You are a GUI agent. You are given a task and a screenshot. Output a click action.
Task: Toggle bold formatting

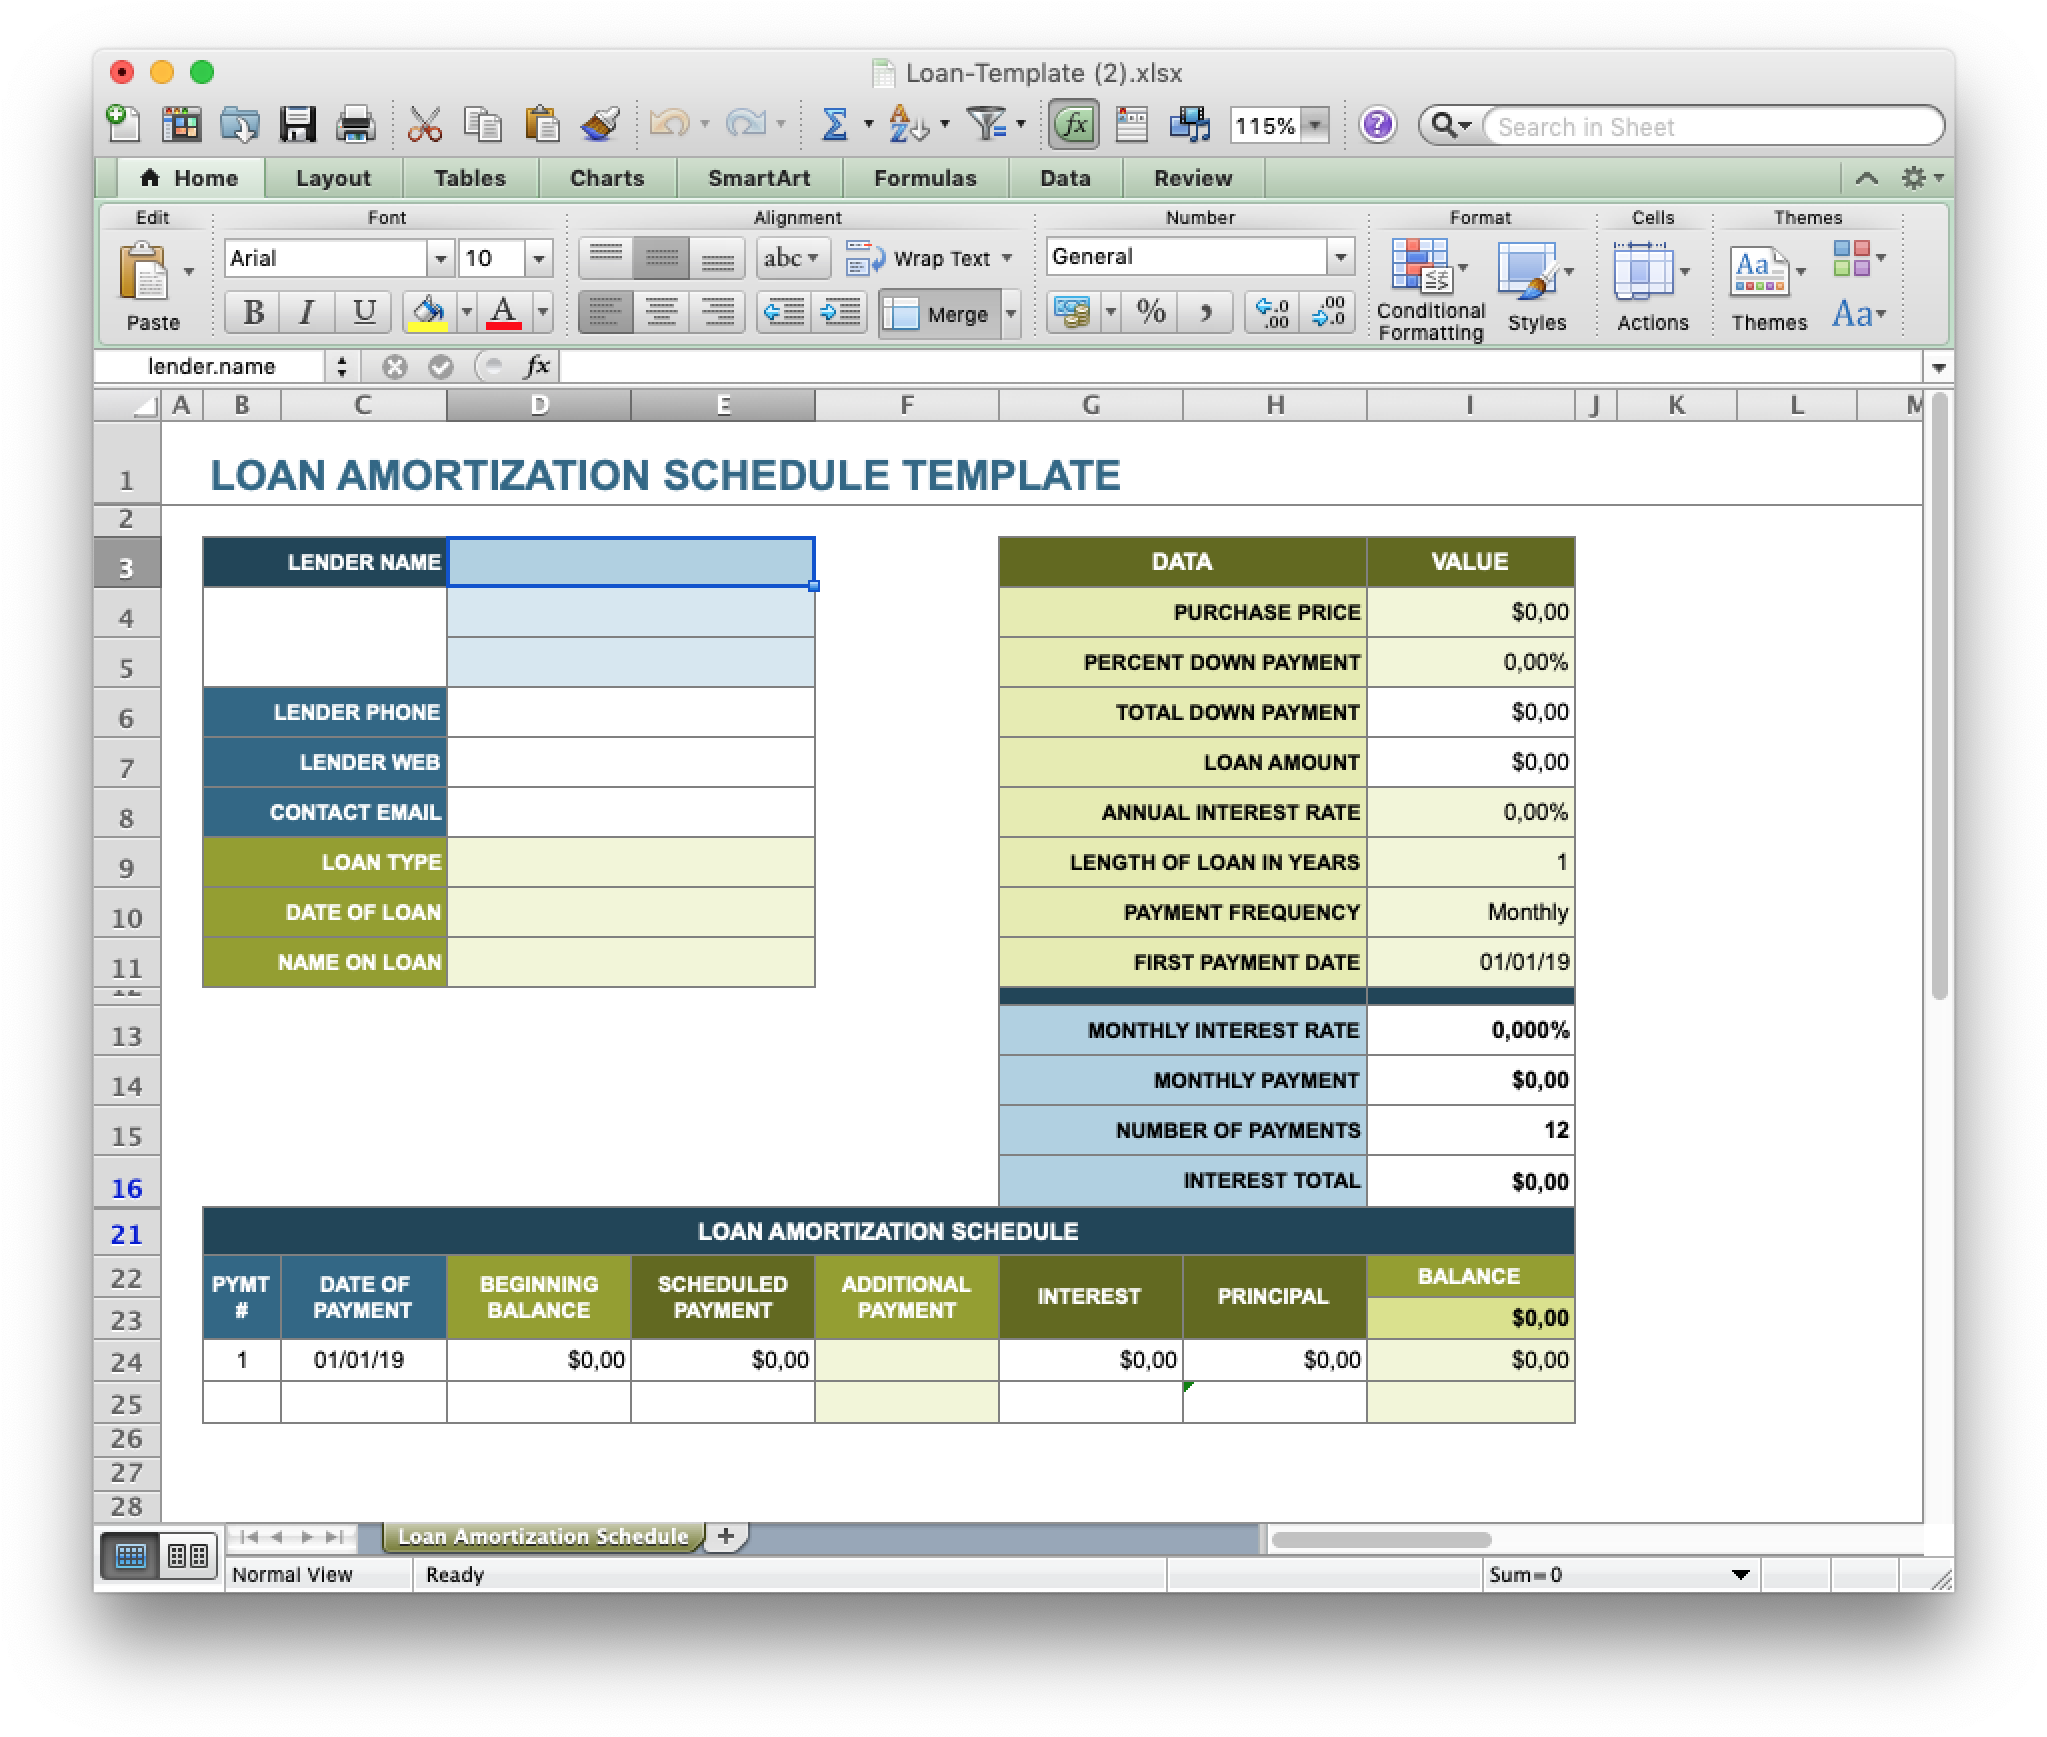[x=252, y=312]
